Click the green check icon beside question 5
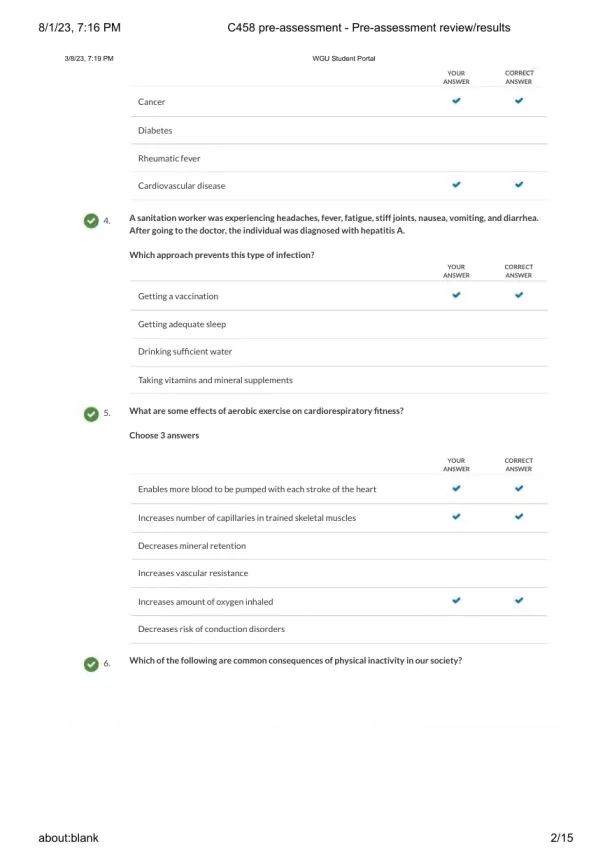This screenshot has width=612, height=867. 92,412
